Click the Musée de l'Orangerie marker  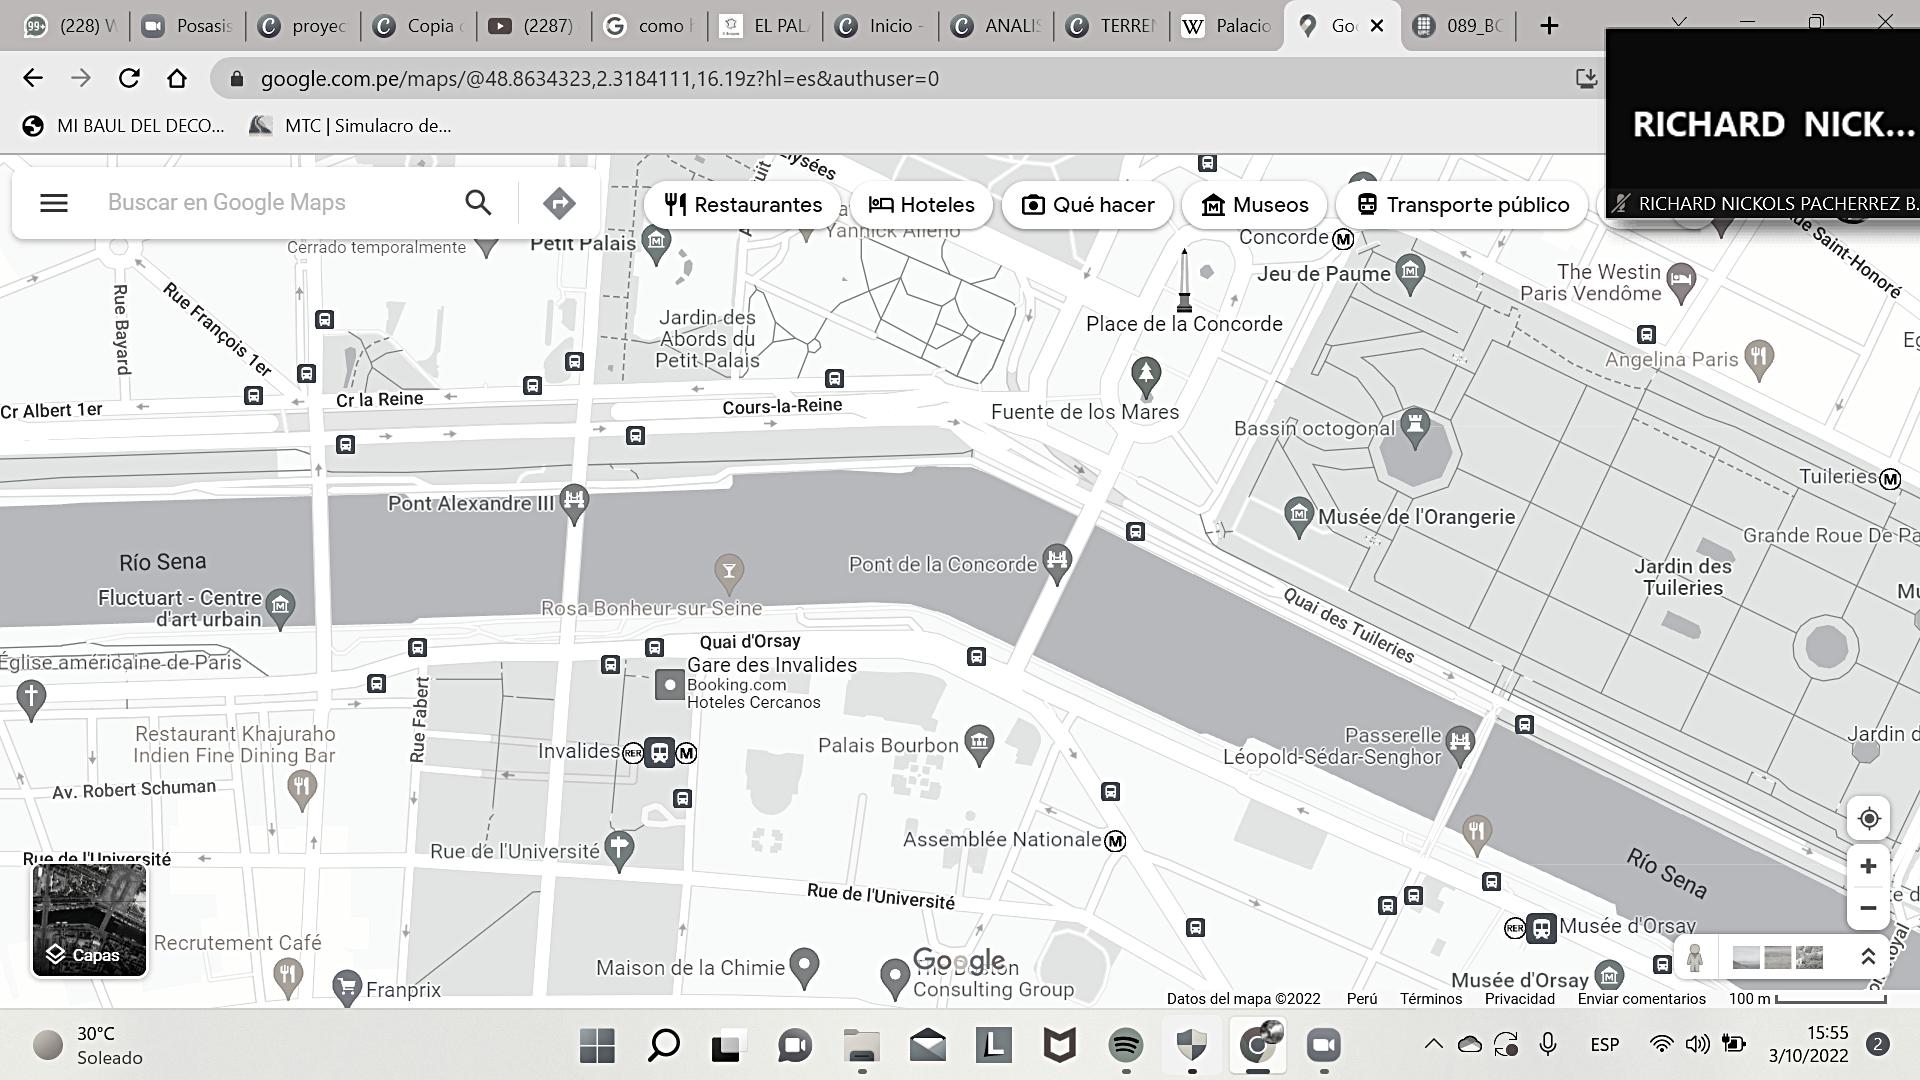click(x=1298, y=515)
